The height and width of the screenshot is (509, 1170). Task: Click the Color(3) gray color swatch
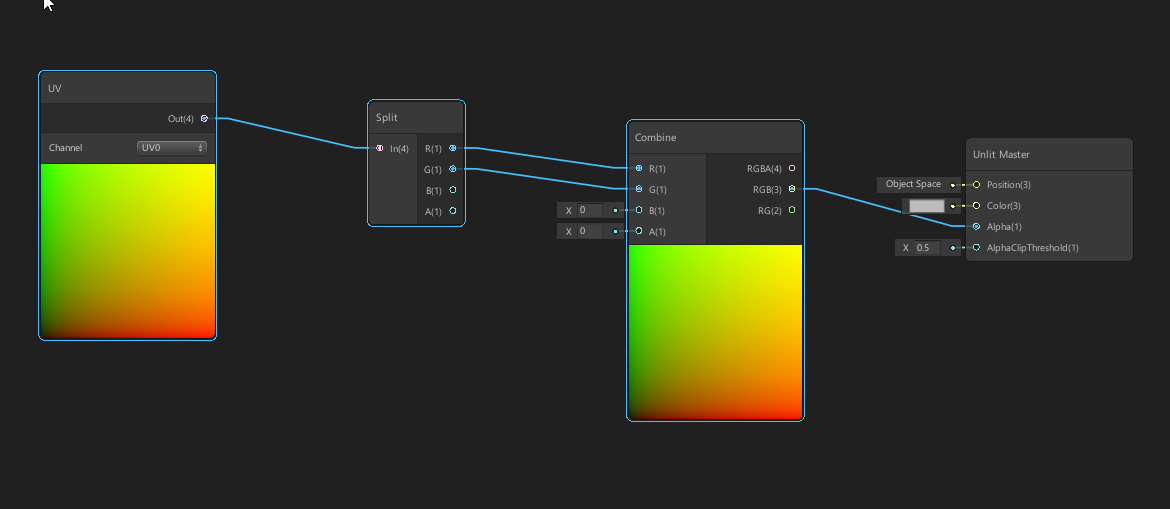[926, 205]
